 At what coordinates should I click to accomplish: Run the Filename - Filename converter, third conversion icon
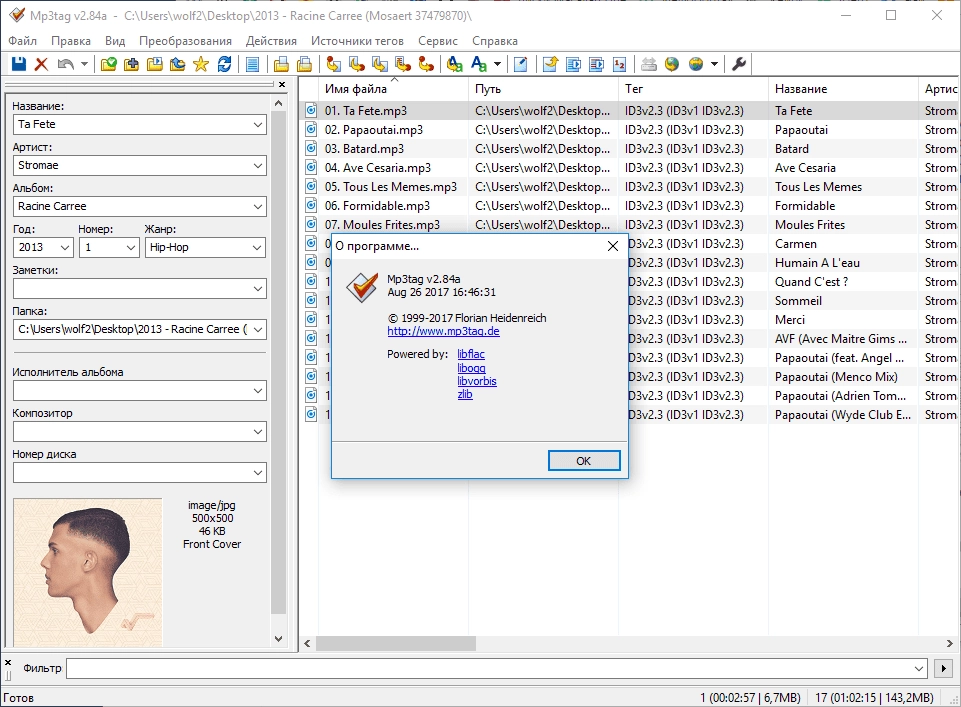380,64
